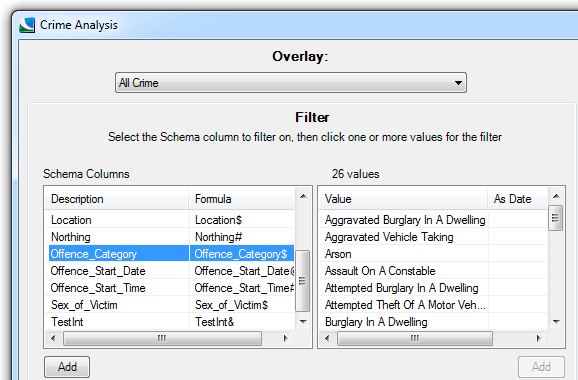Click left arrow of values list horizontal scrollbar
Image resolution: width=578 pixels, height=380 pixels.
[x=327, y=338]
